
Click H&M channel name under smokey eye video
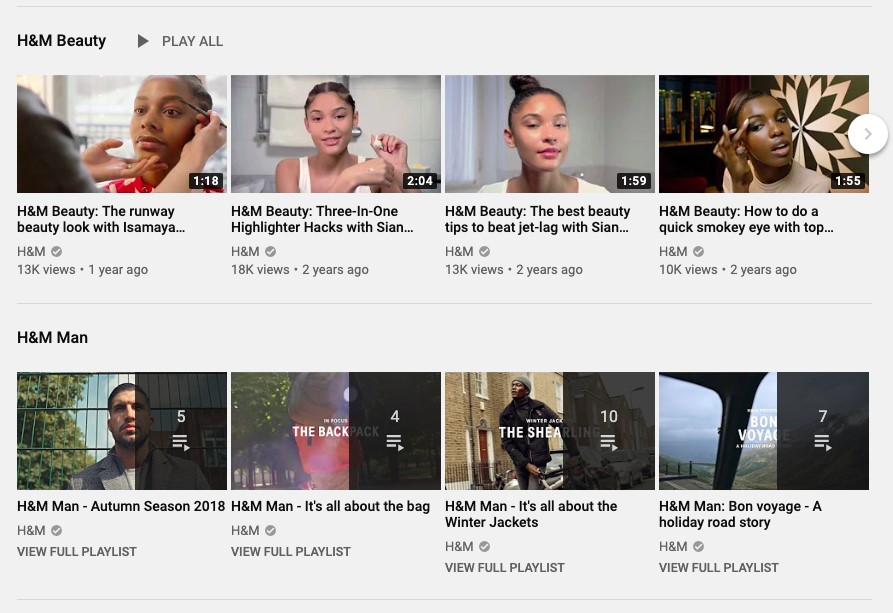(x=673, y=251)
